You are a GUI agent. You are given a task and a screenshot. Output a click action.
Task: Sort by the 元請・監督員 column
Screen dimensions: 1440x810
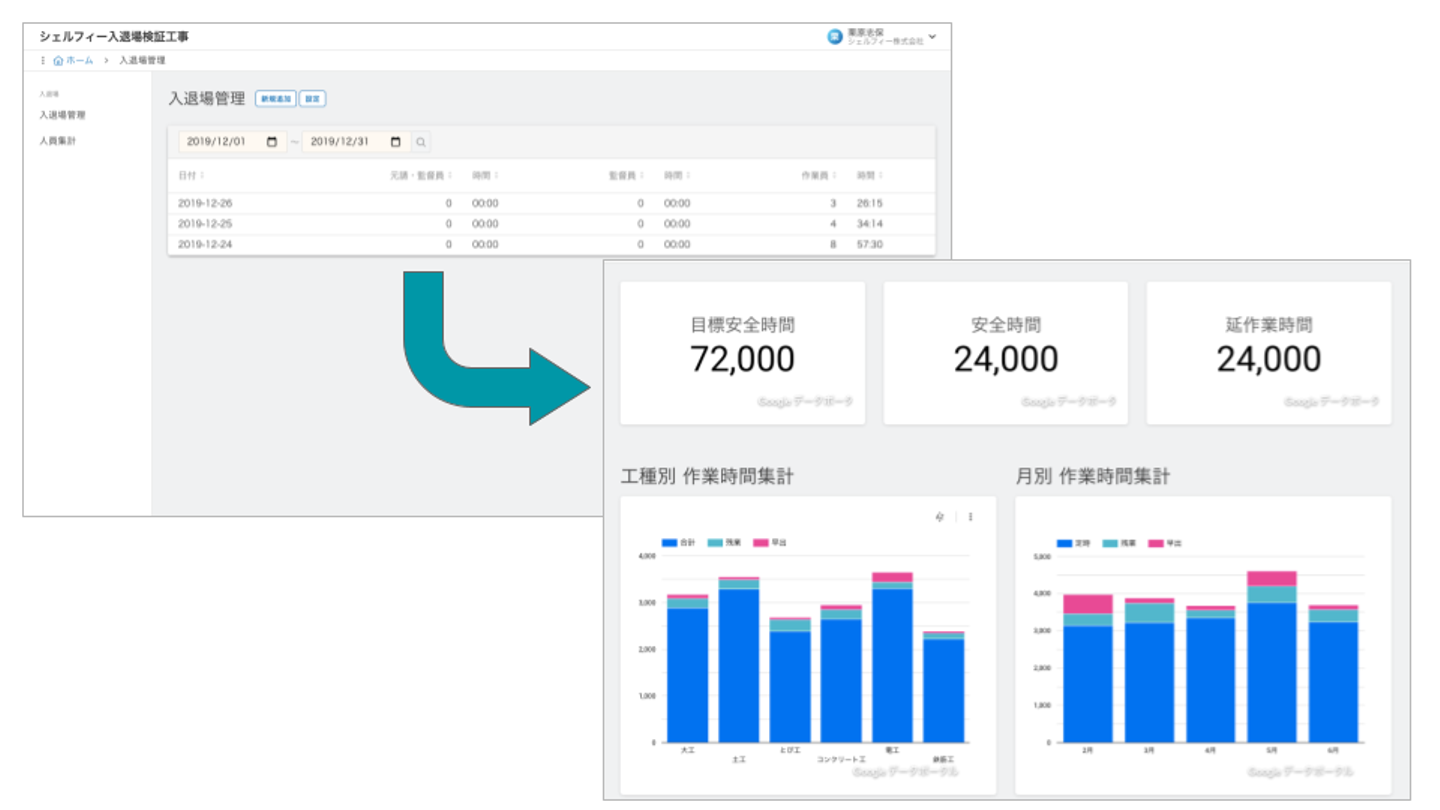[x=421, y=175]
